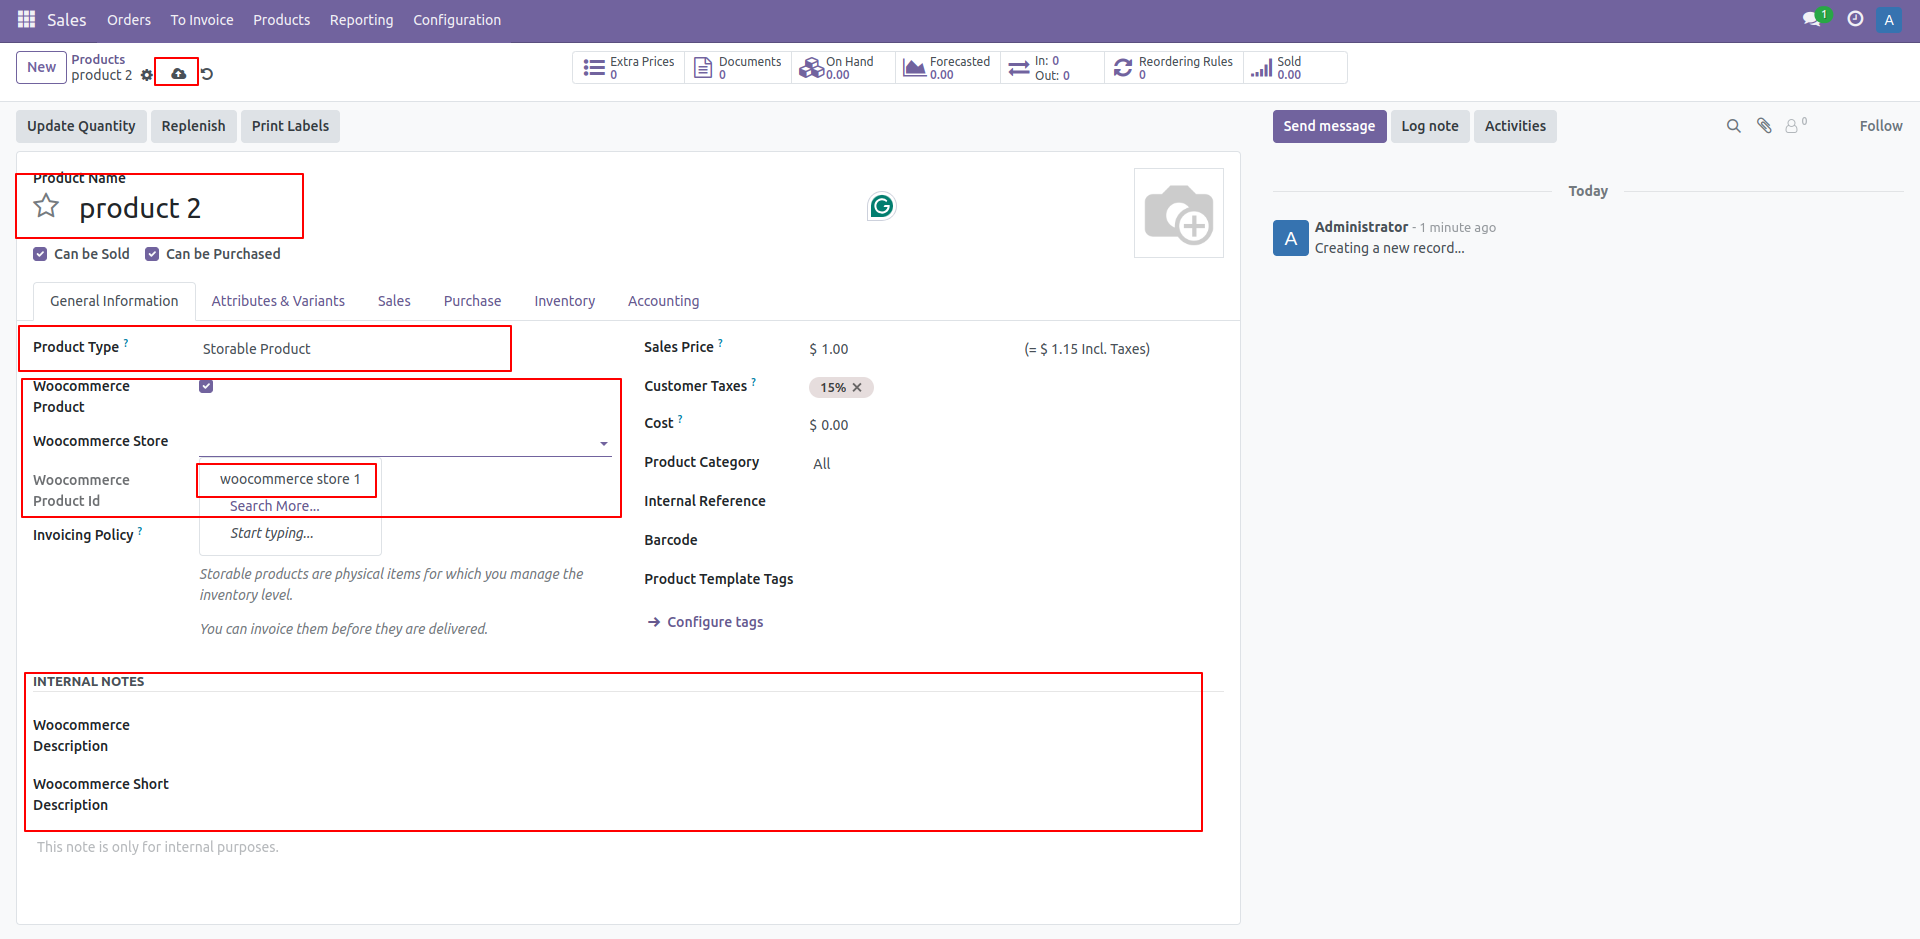The height and width of the screenshot is (939, 1920).
Task: Expand the Woocommerce Store dropdown arrow
Action: [x=603, y=443]
